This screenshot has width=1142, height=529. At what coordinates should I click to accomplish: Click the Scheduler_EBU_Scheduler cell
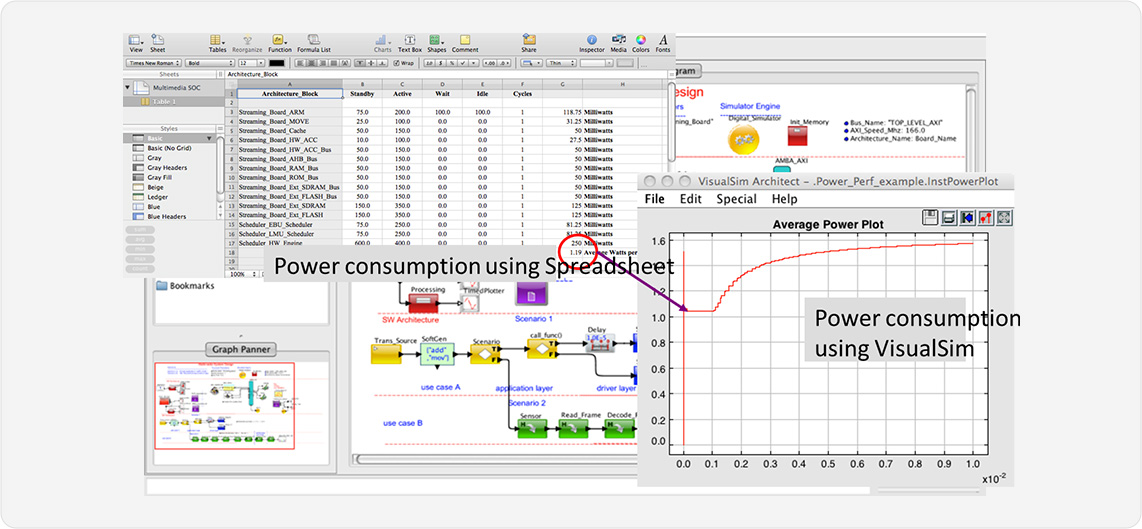(x=289, y=225)
